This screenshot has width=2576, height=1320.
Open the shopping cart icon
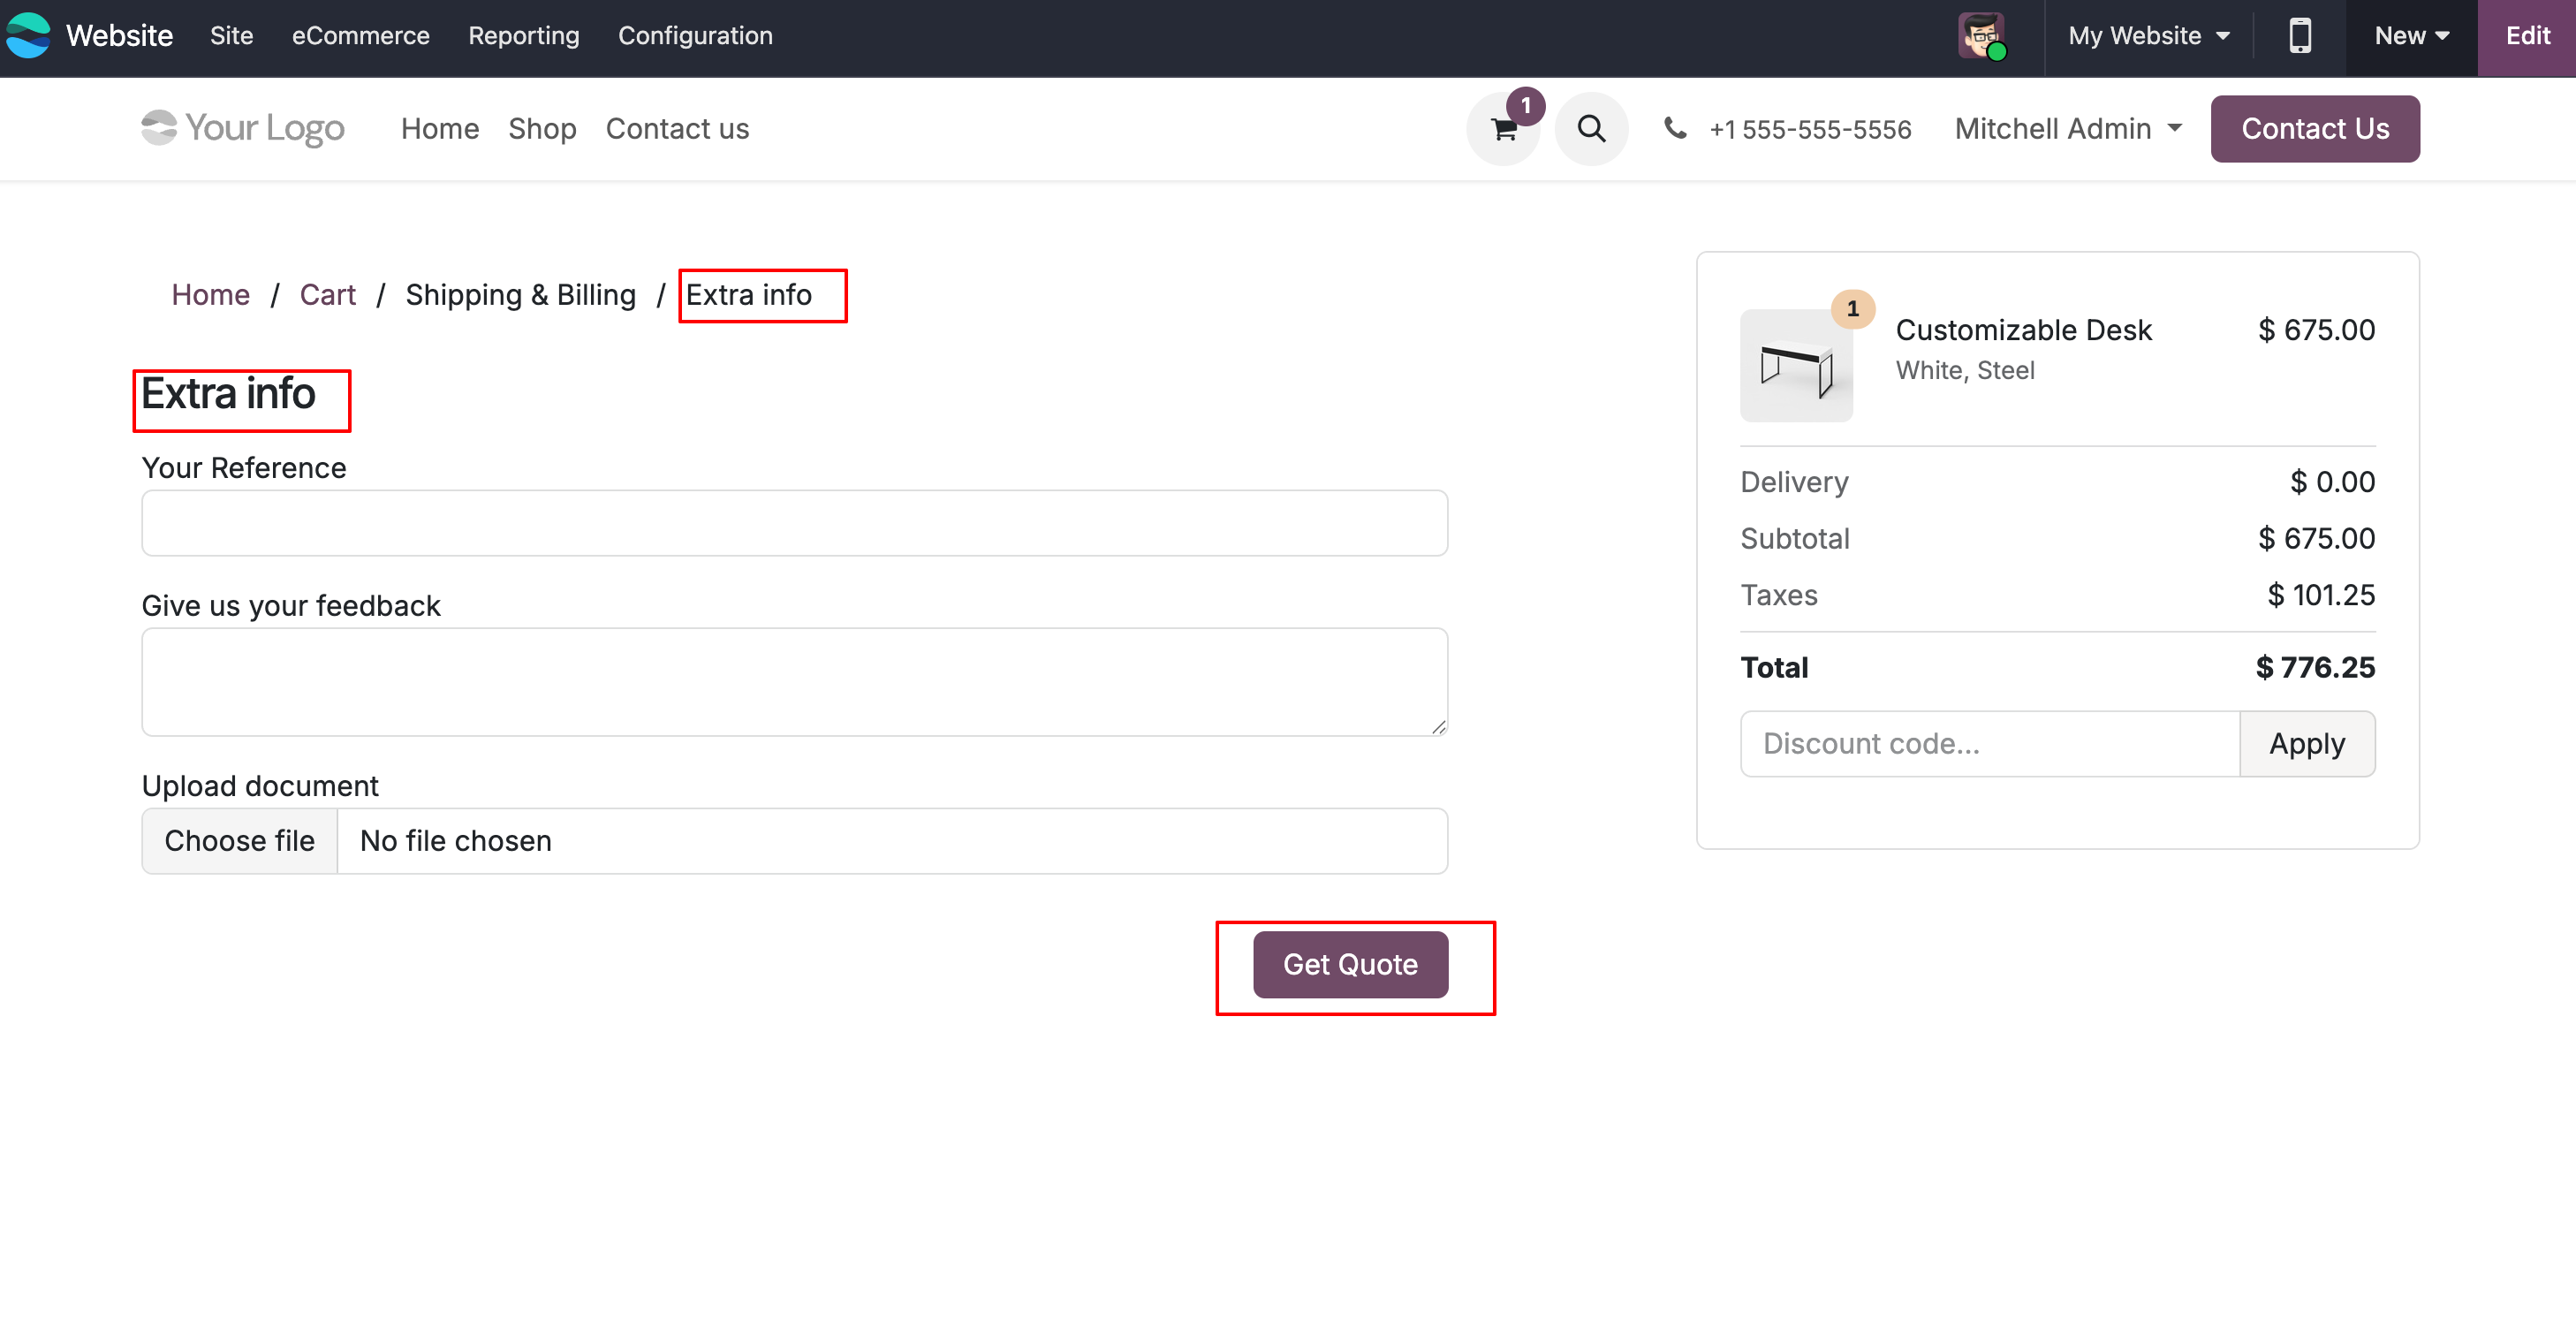tap(1503, 129)
